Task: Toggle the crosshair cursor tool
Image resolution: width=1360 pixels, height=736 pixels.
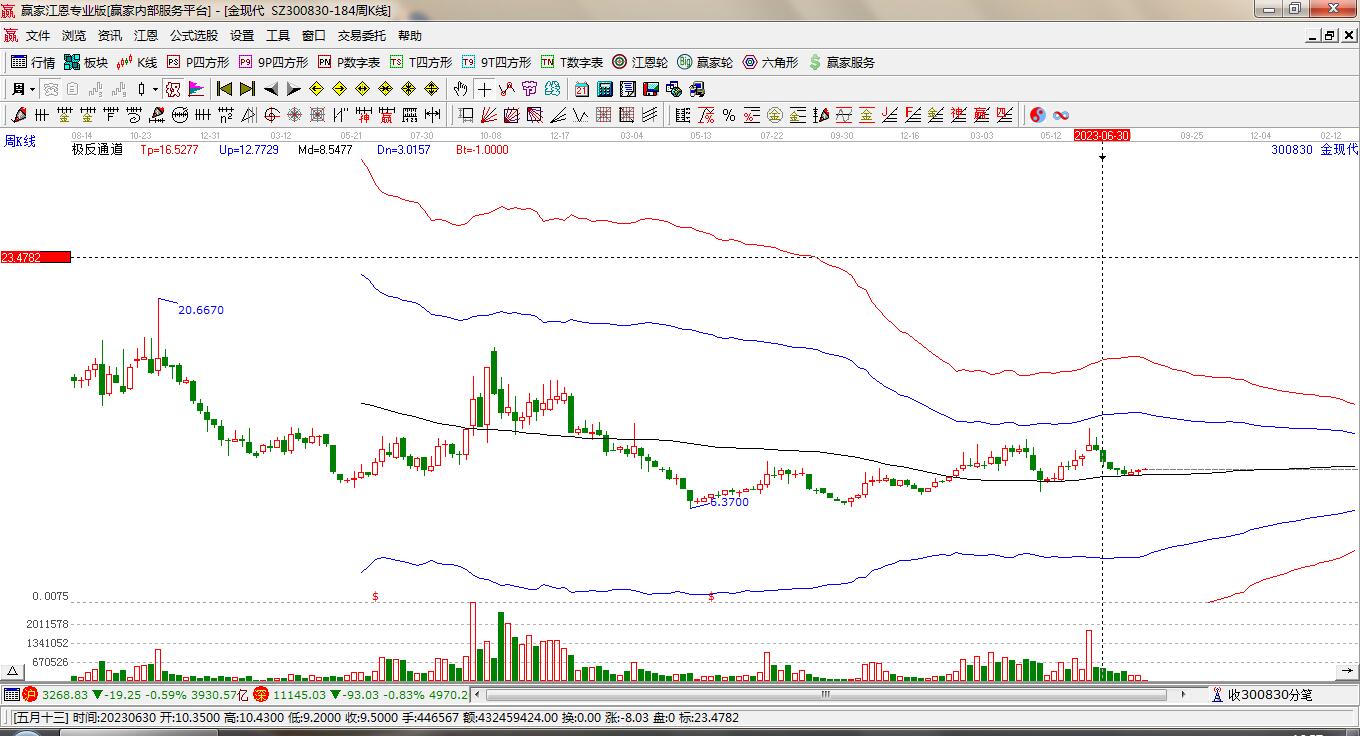Action: click(484, 89)
